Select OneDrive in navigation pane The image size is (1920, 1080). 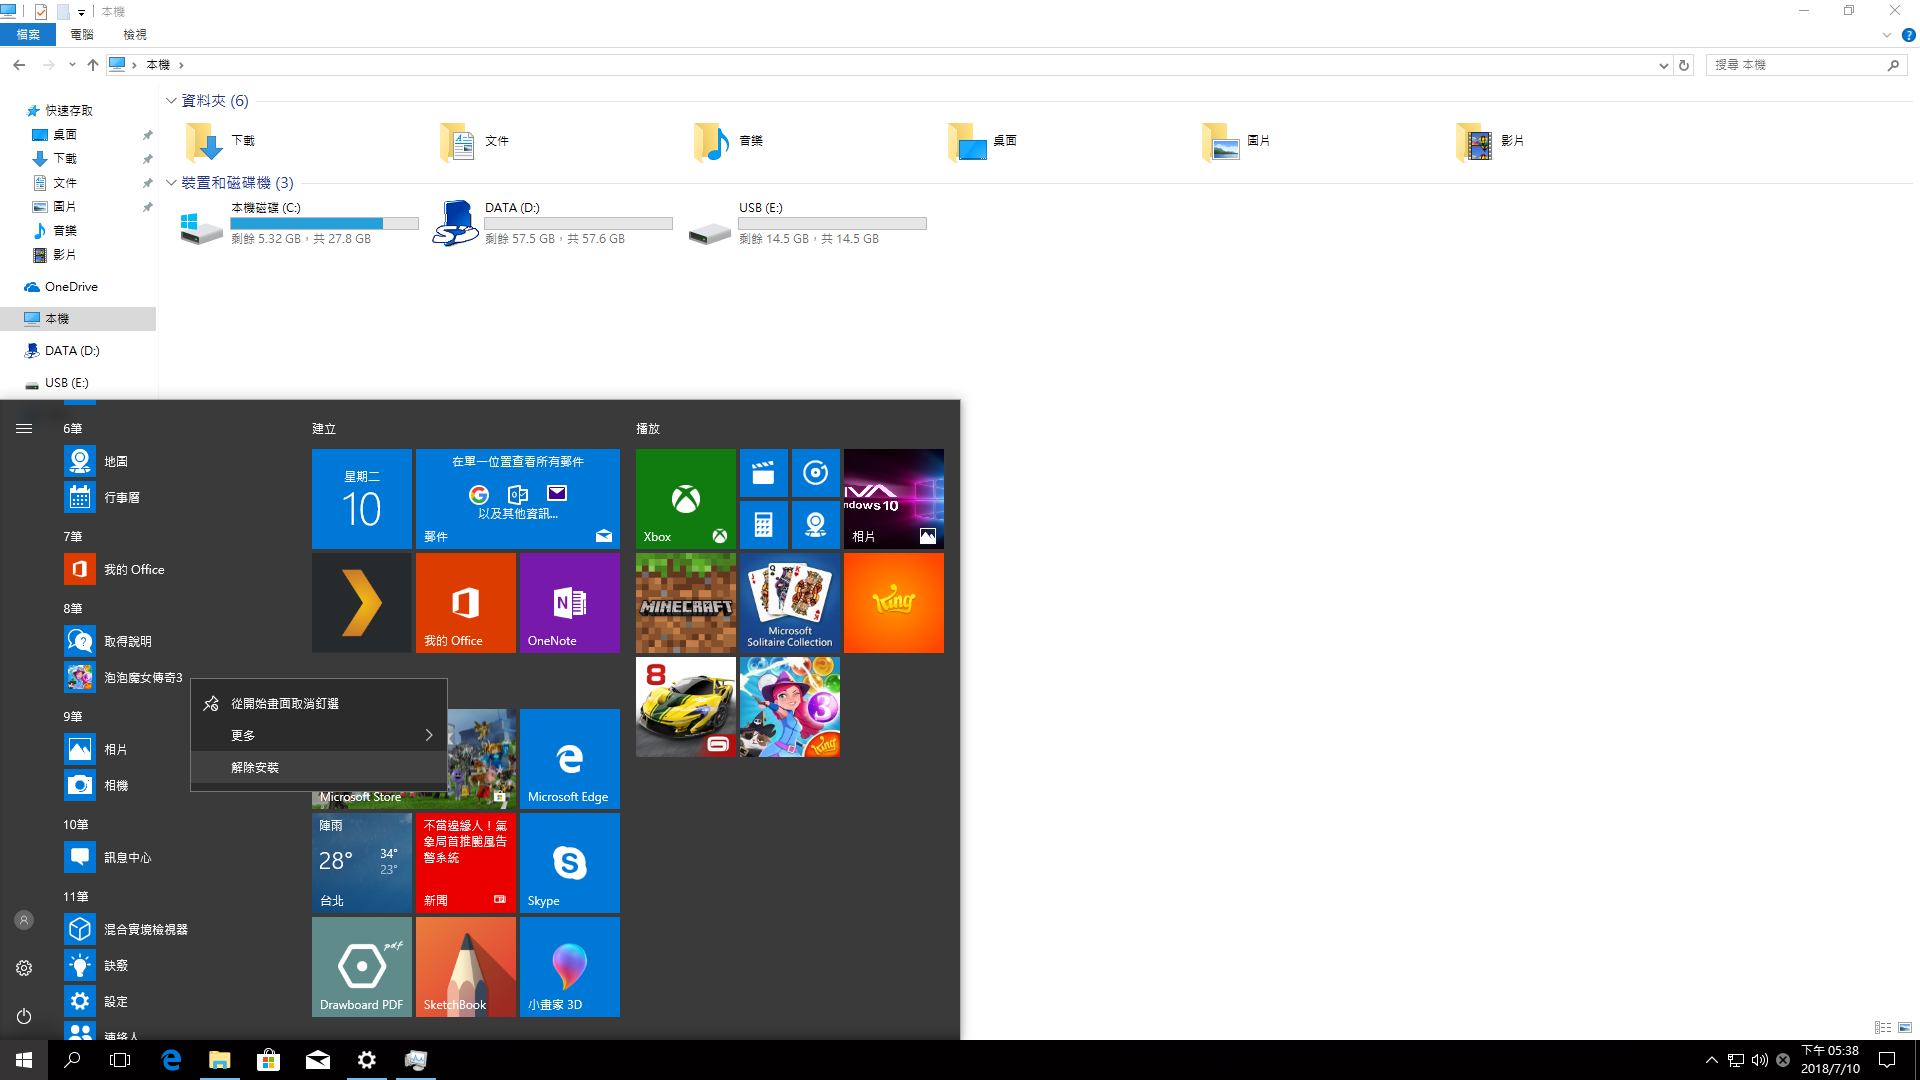point(71,286)
